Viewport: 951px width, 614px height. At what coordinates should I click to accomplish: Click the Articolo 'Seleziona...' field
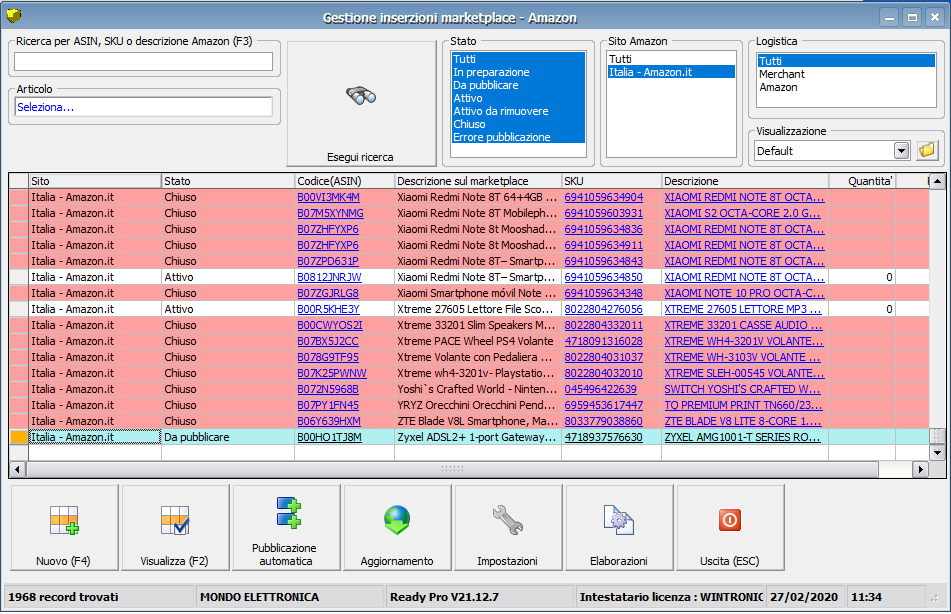(144, 107)
